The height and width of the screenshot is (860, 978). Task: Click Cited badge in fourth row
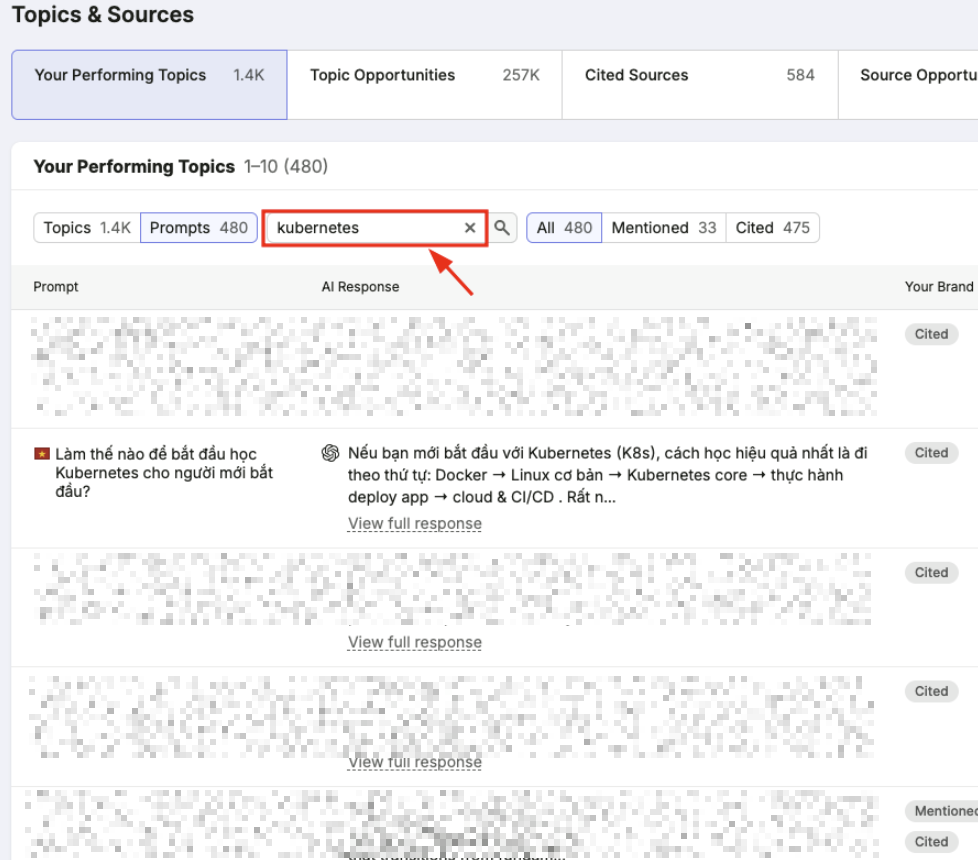click(931, 691)
